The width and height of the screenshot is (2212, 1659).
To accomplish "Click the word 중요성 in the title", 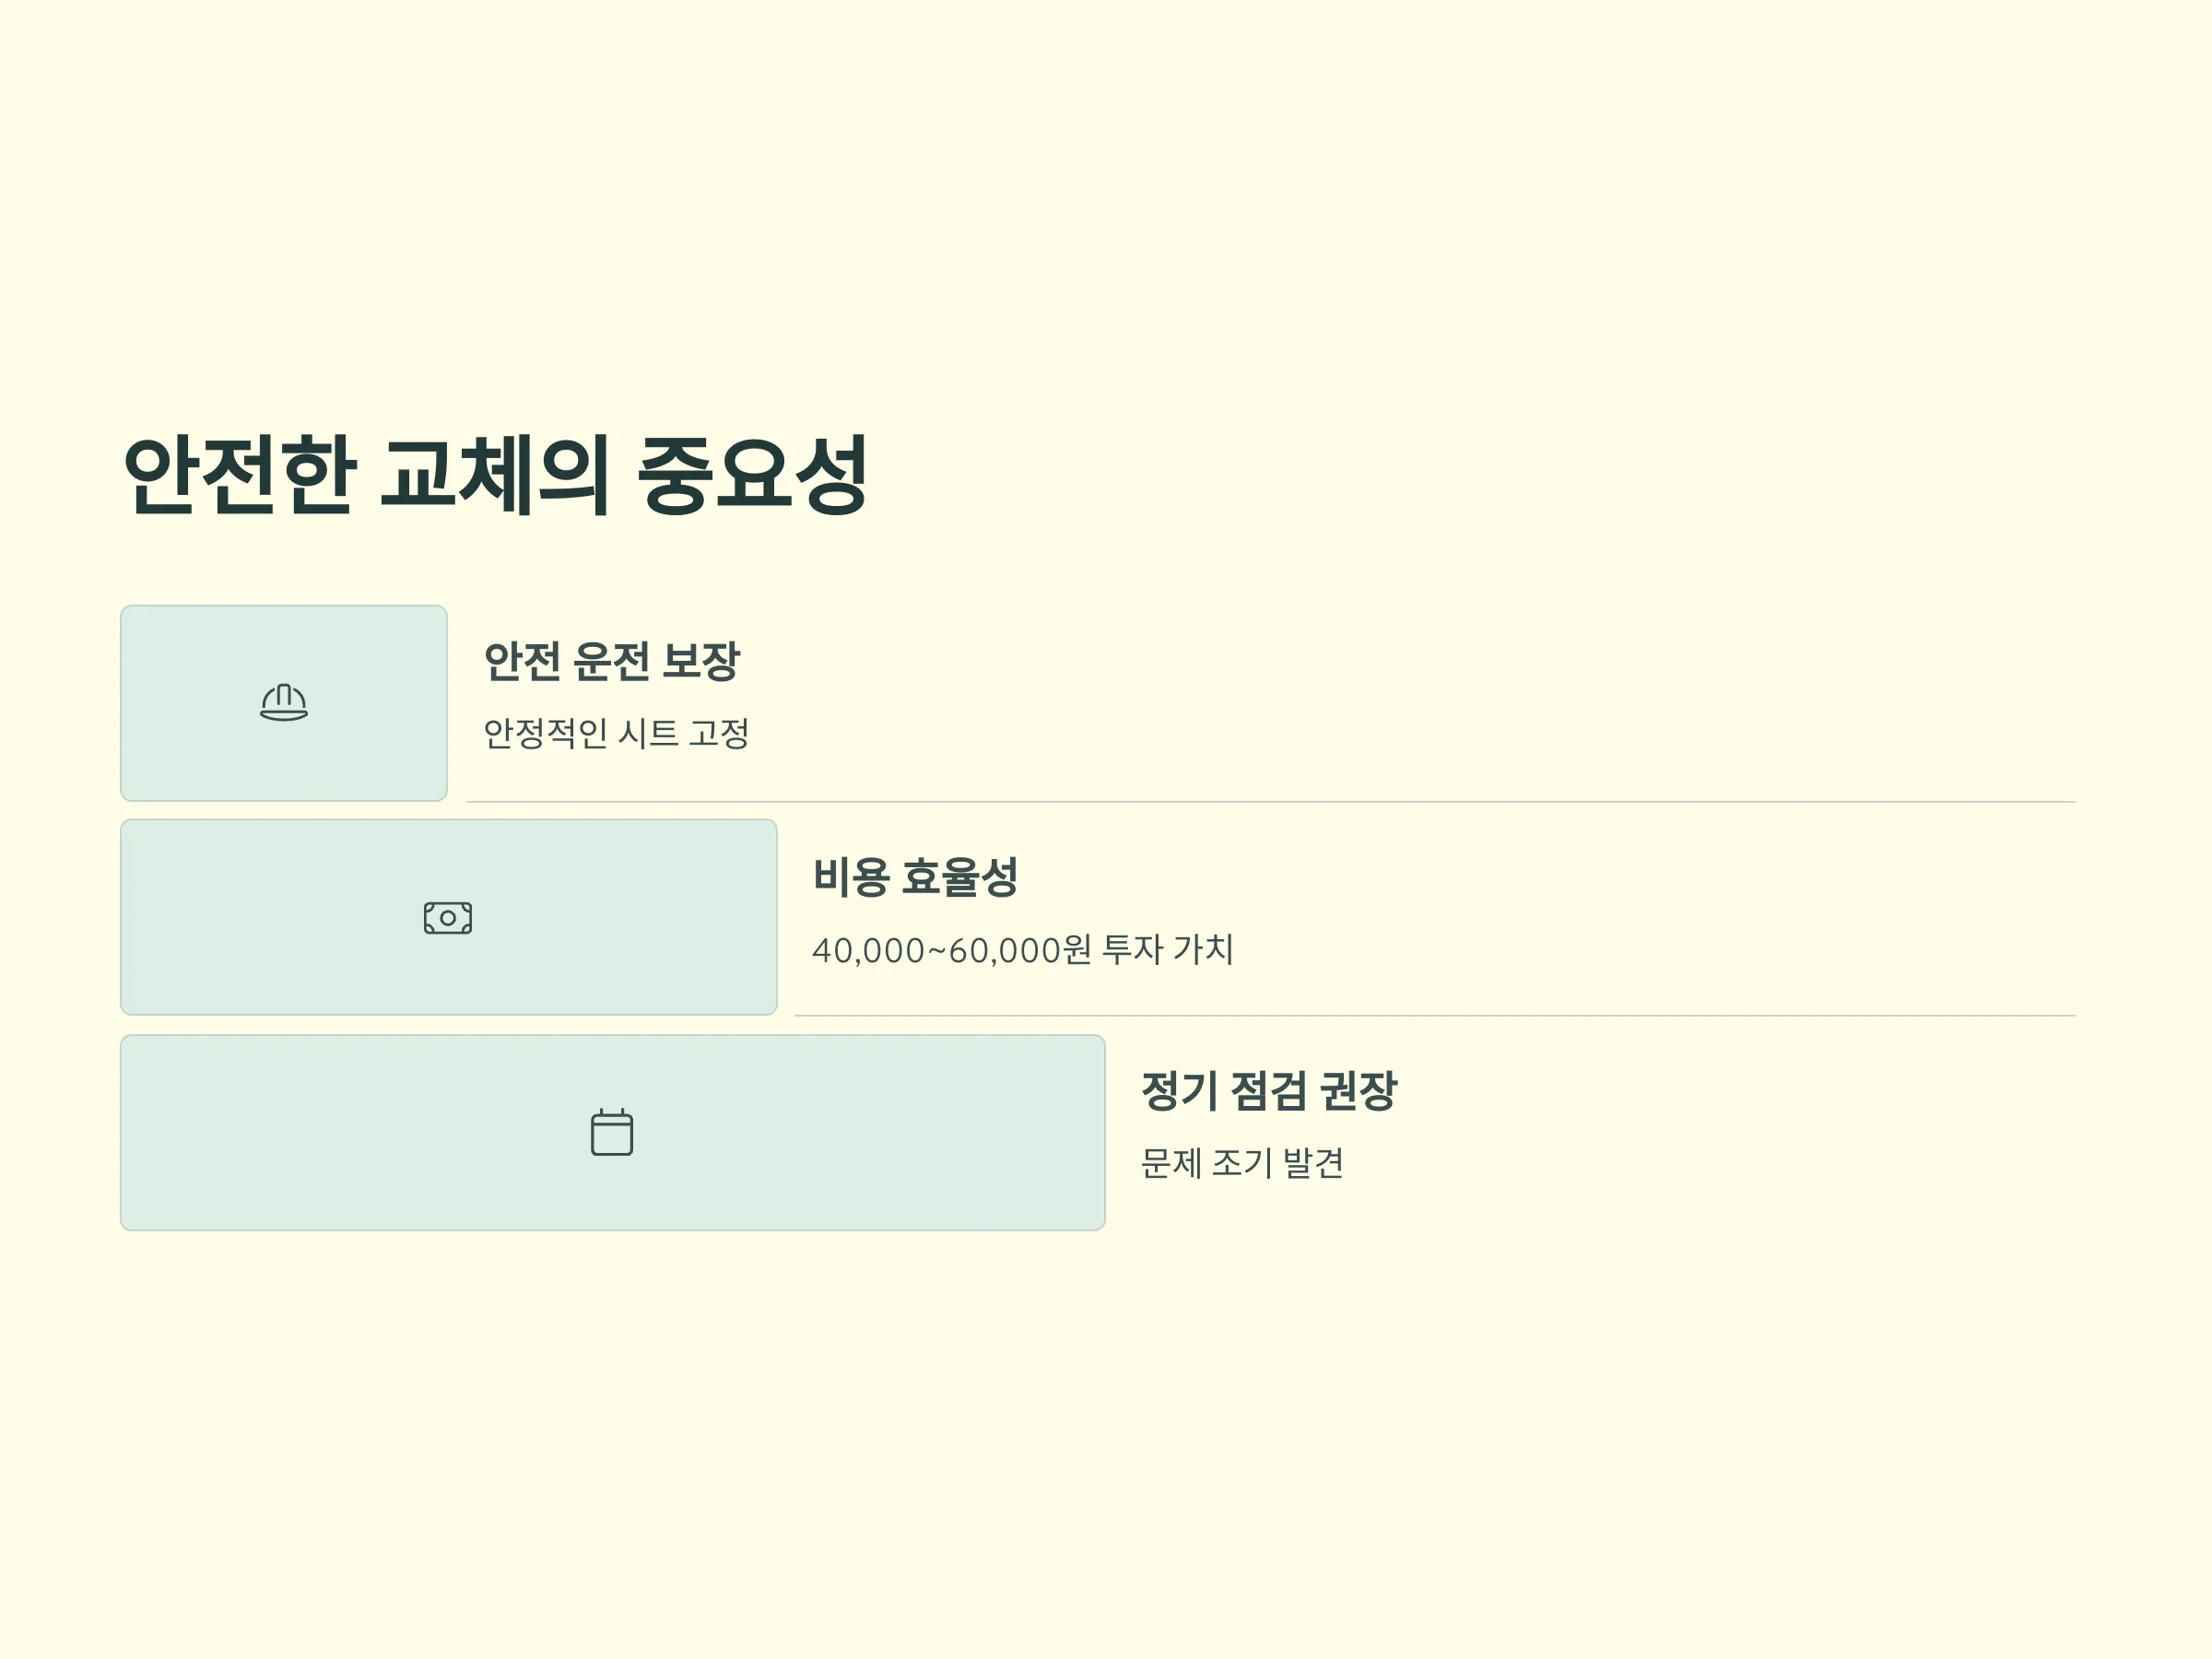I will click(752, 476).
